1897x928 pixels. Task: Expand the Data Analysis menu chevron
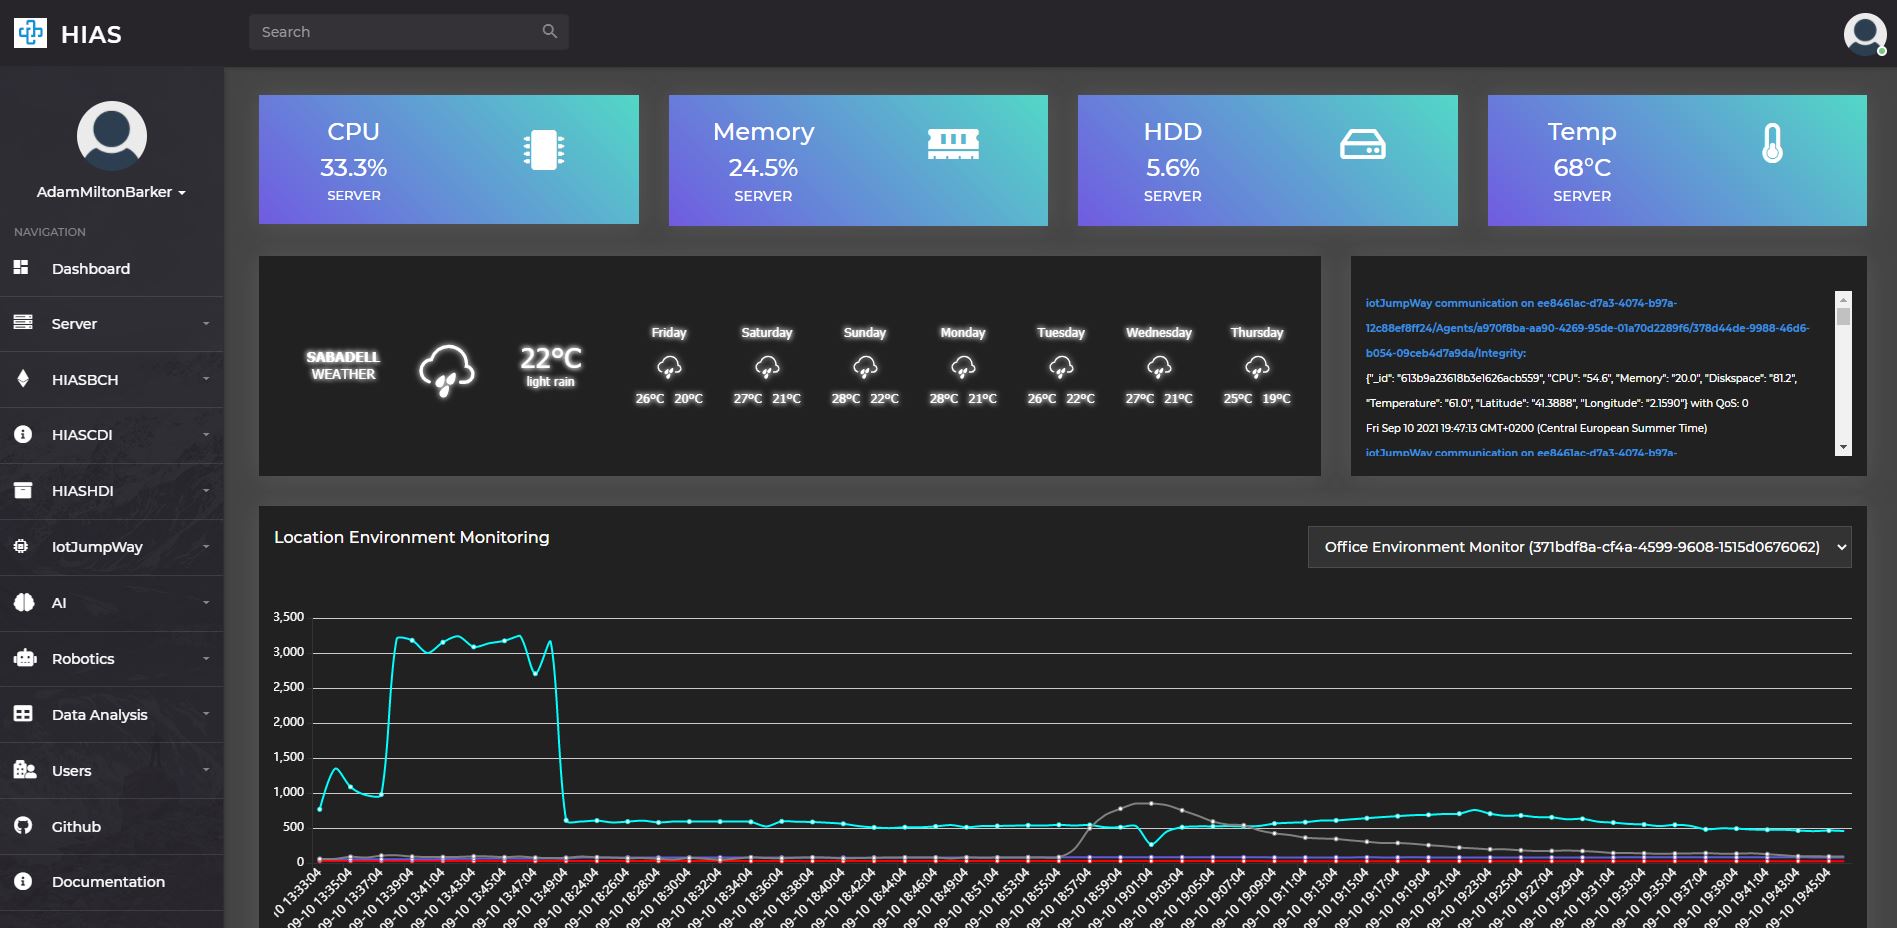pos(206,714)
